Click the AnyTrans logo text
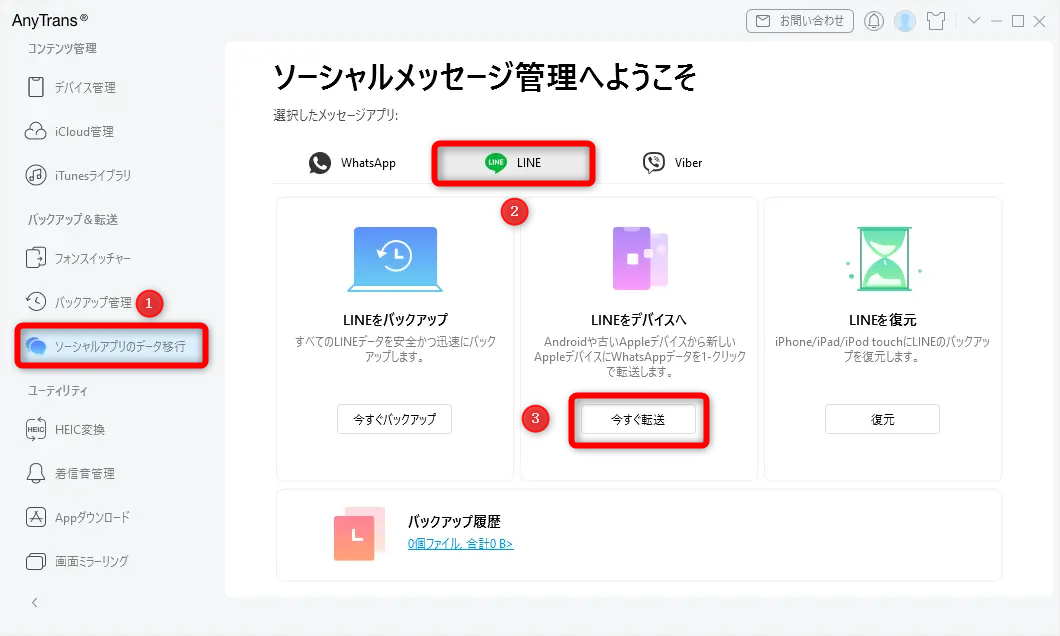The image size is (1060, 636). pyautogui.click(x=49, y=20)
